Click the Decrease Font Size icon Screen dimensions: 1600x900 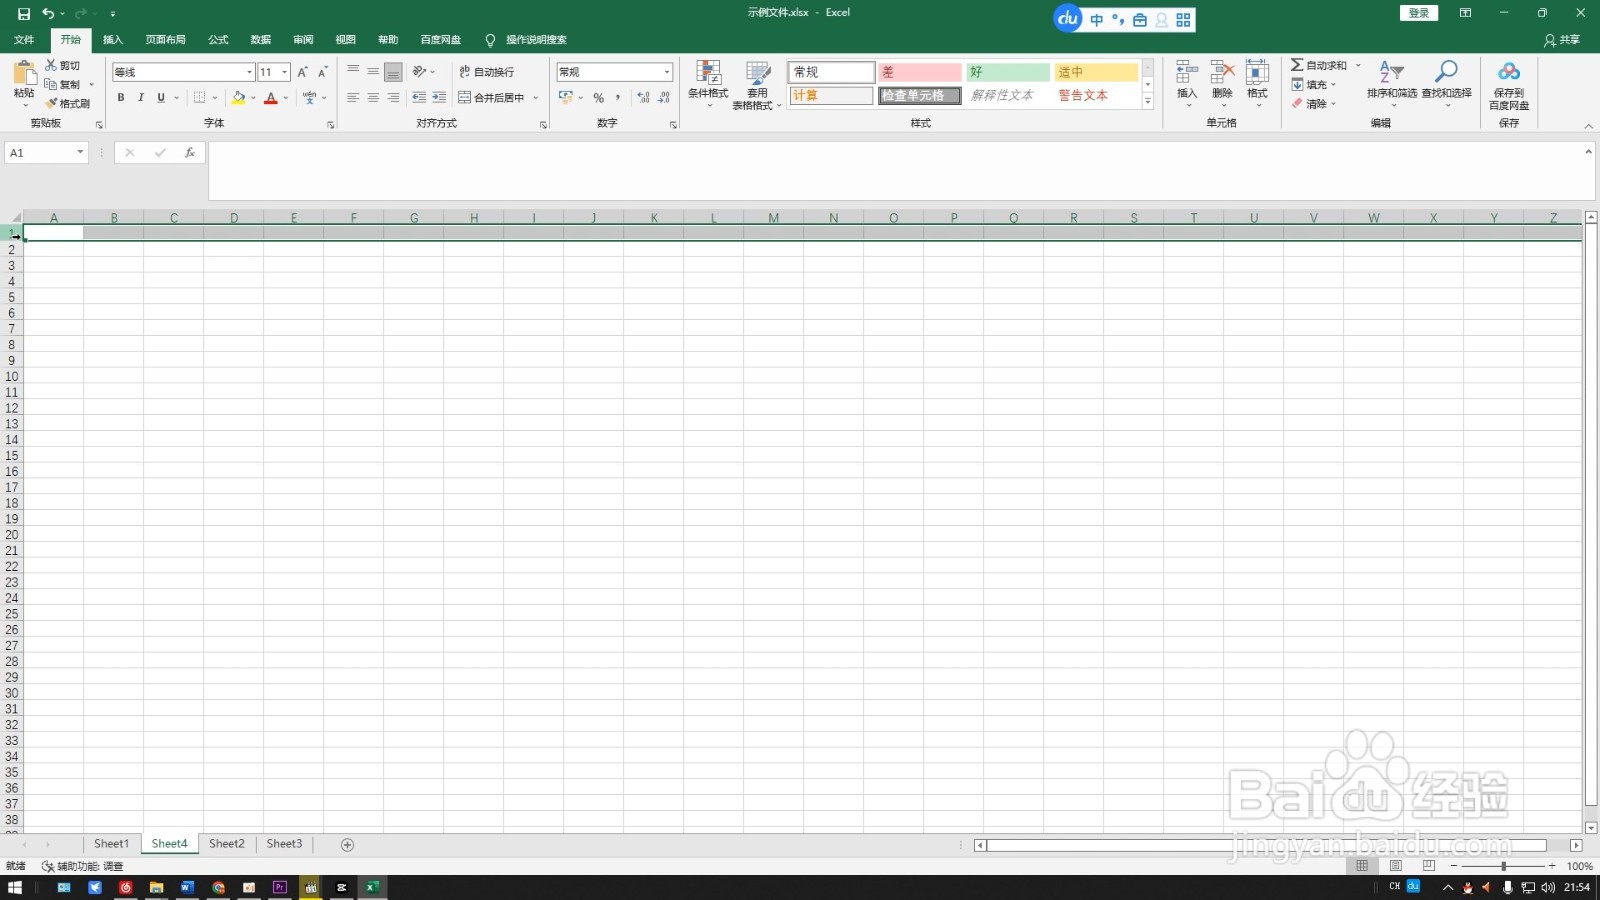322,72
